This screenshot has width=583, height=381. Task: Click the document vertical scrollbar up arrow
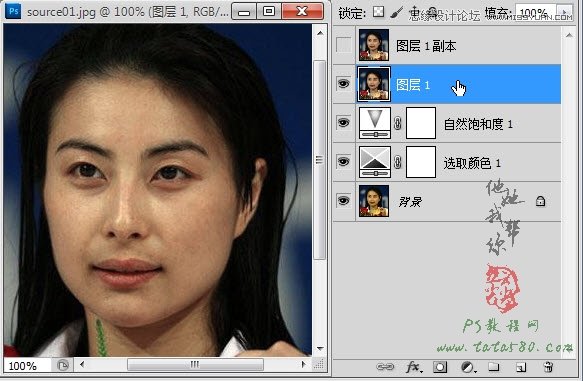320,33
